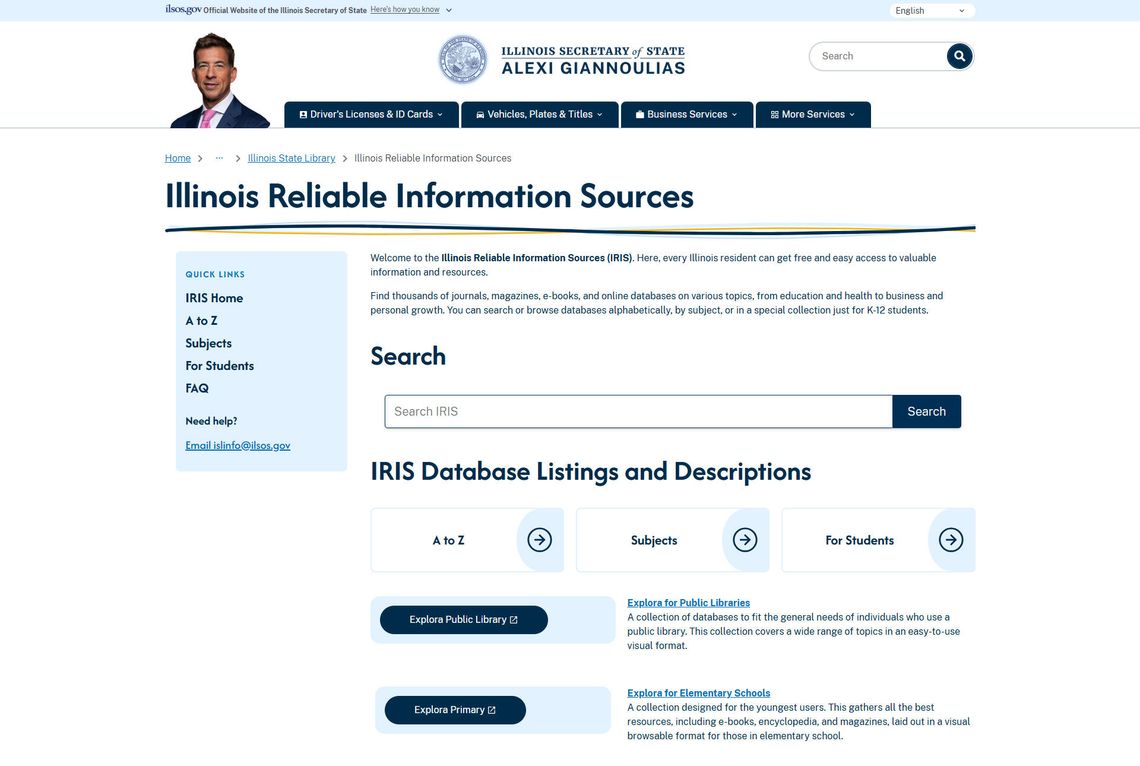The image size is (1140, 766).
Task: Open Subjects quick link in sidebar
Action: pyautogui.click(x=209, y=343)
